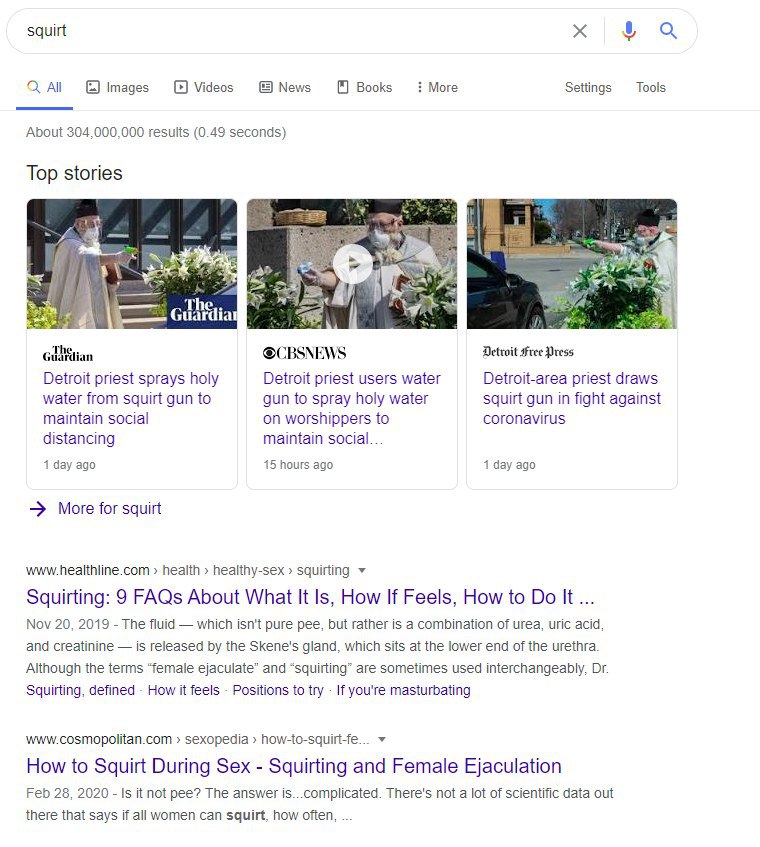Expand the cosmopolitan.com result options arrow
Image resolution: width=760 pixels, height=847 pixels.
(382, 740)
